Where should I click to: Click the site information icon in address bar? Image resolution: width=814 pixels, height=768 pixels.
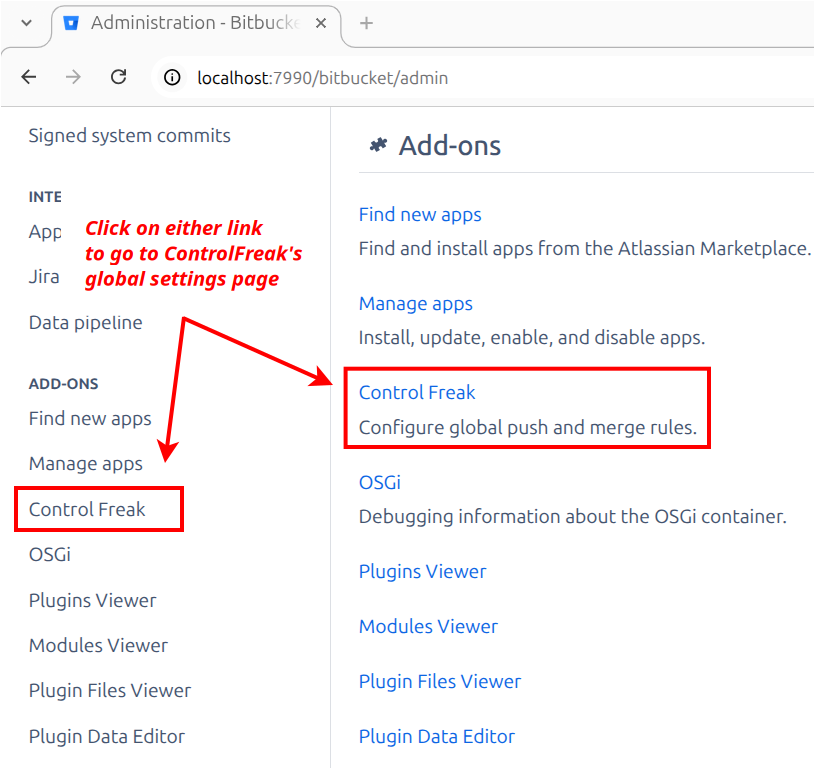[172, 77]
